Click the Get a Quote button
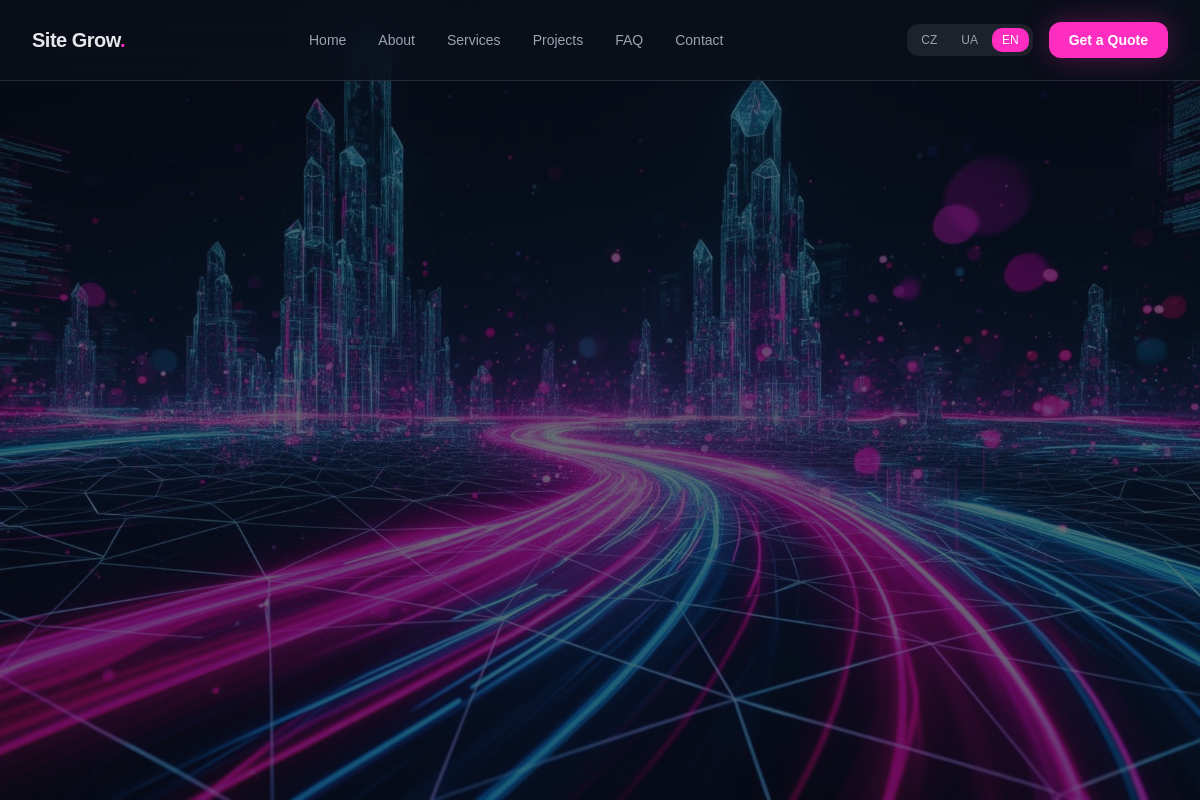The height and width of the screenshot is (800, 1200). click(x=1108, y=40)
